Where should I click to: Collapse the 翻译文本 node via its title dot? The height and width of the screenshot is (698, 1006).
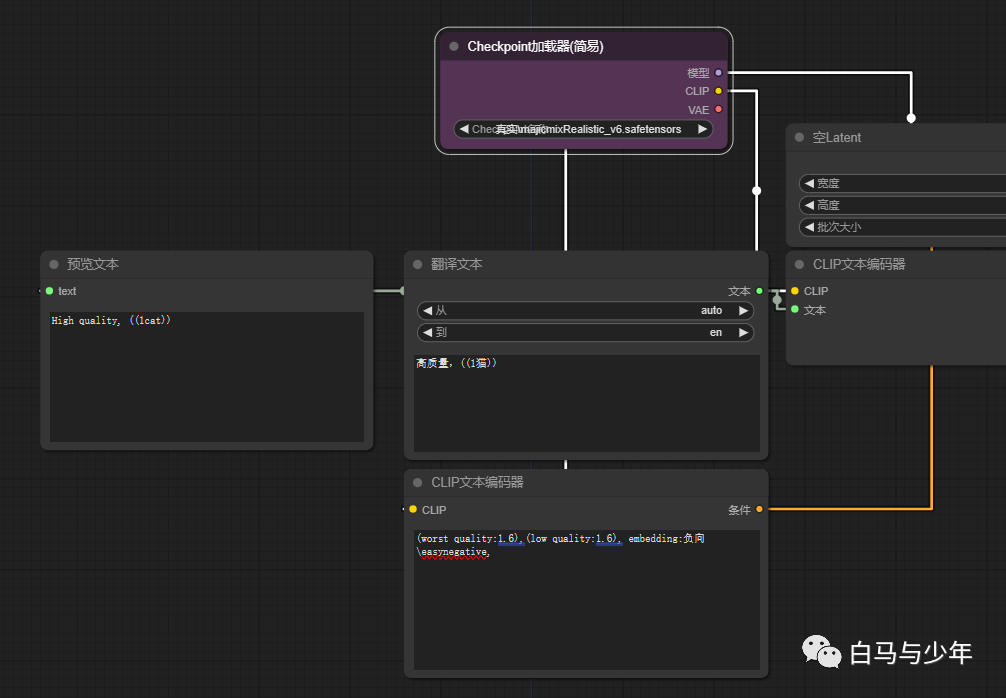pyautogui.click(x=418, y=265)
